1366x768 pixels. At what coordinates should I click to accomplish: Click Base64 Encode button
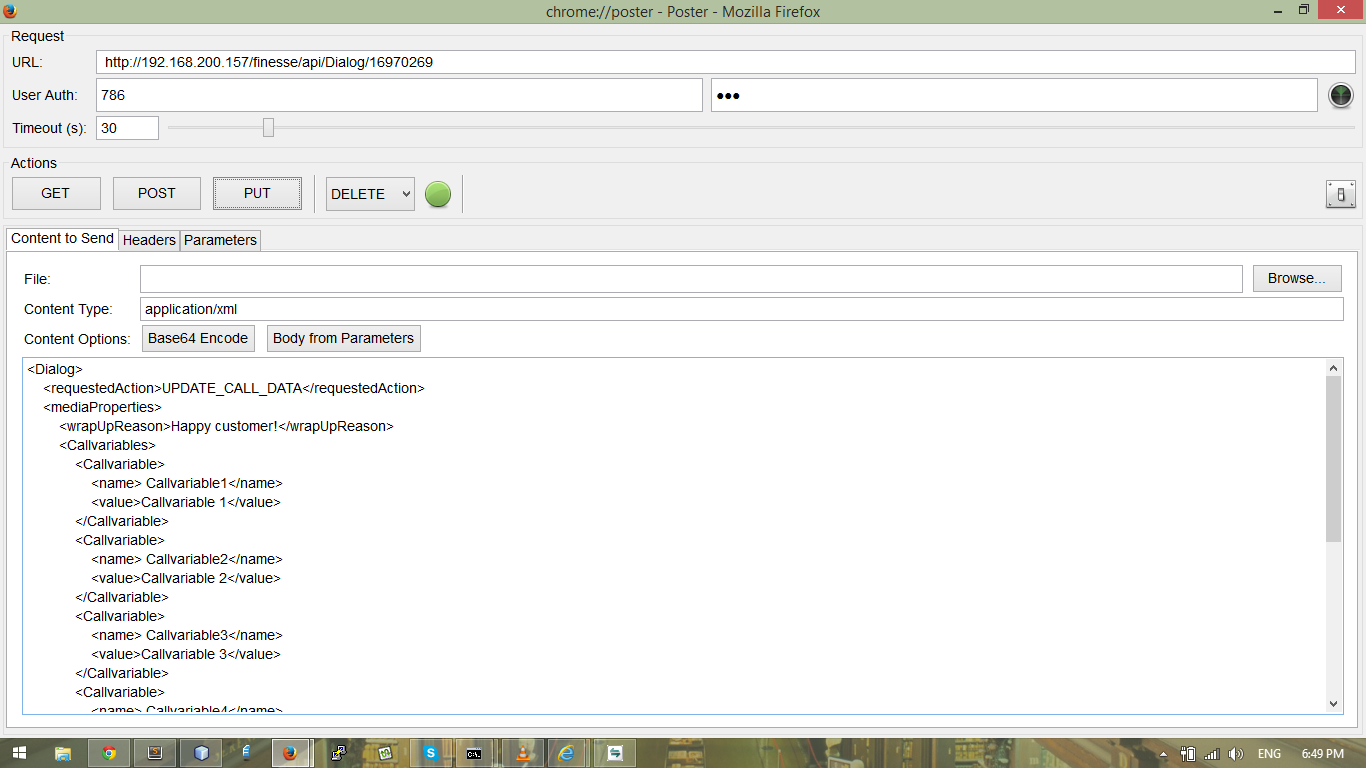pos(198,338)
